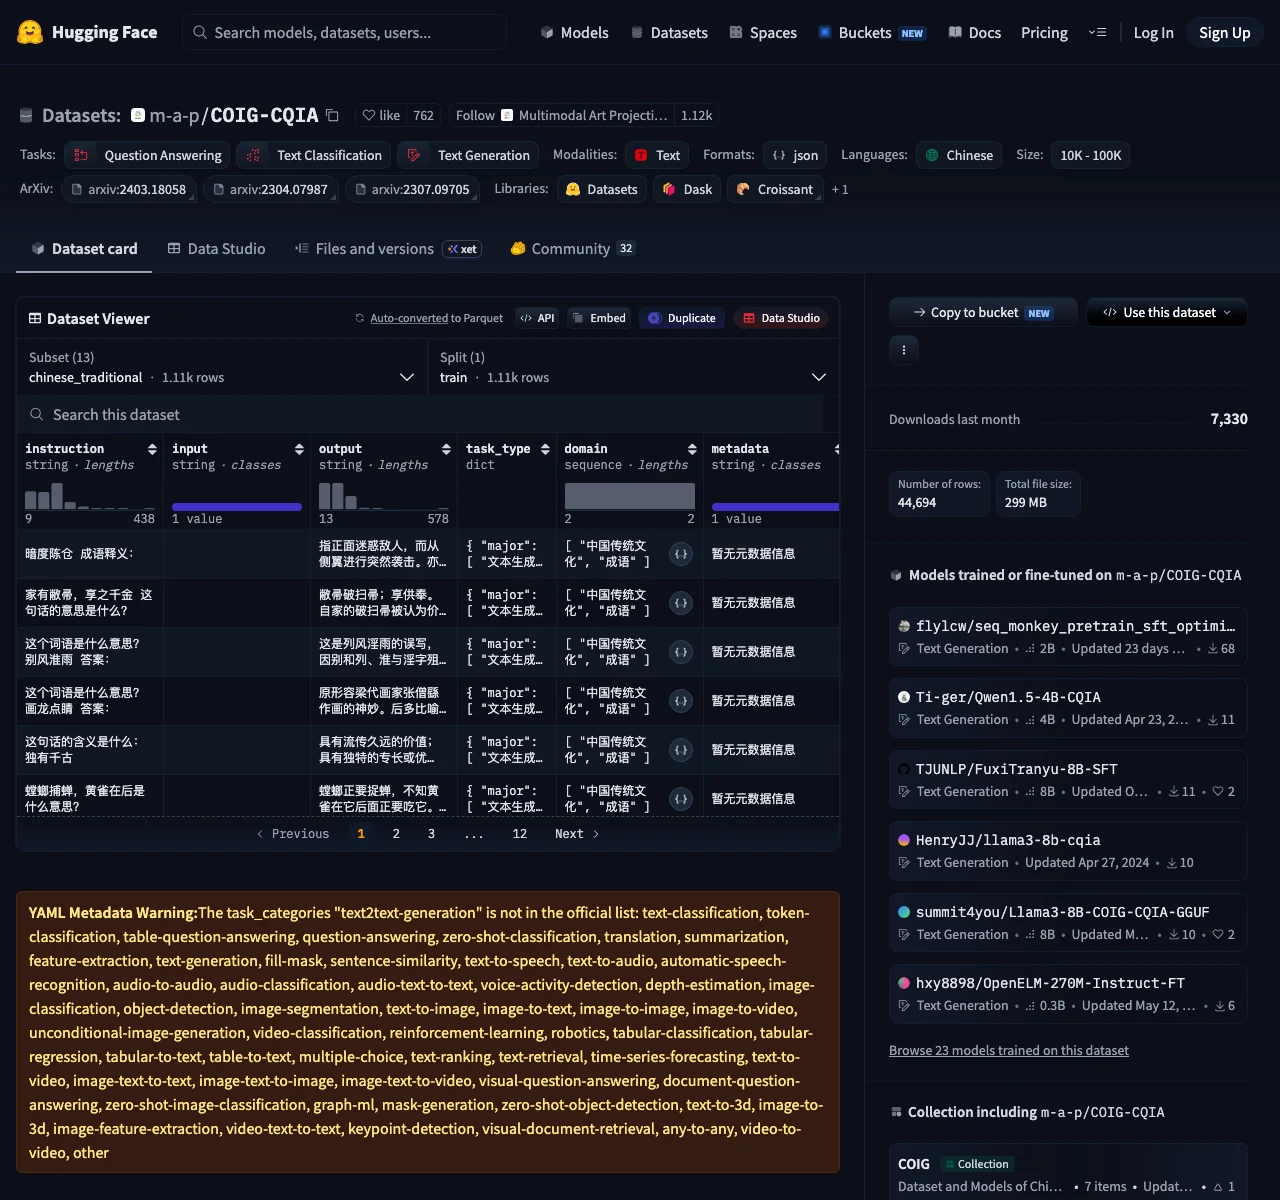
Task: Switch to the Dataset card tab
Action: click(x=84, y=249)
